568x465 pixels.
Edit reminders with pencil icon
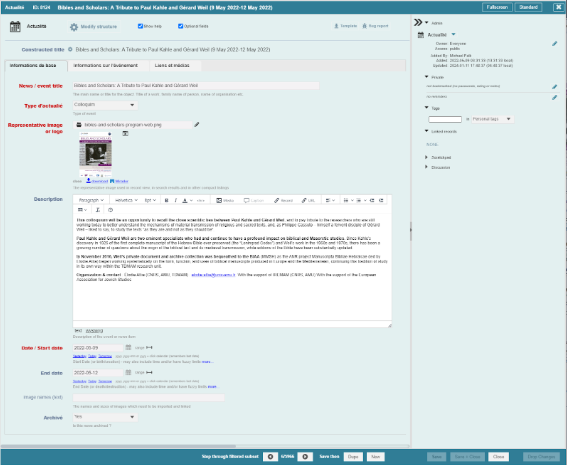pos(555,97)
